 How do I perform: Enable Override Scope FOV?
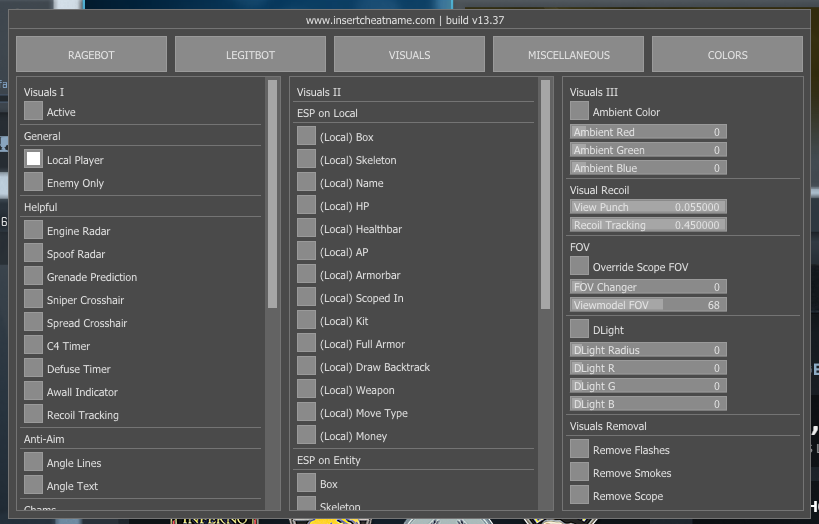coord(580,266)
